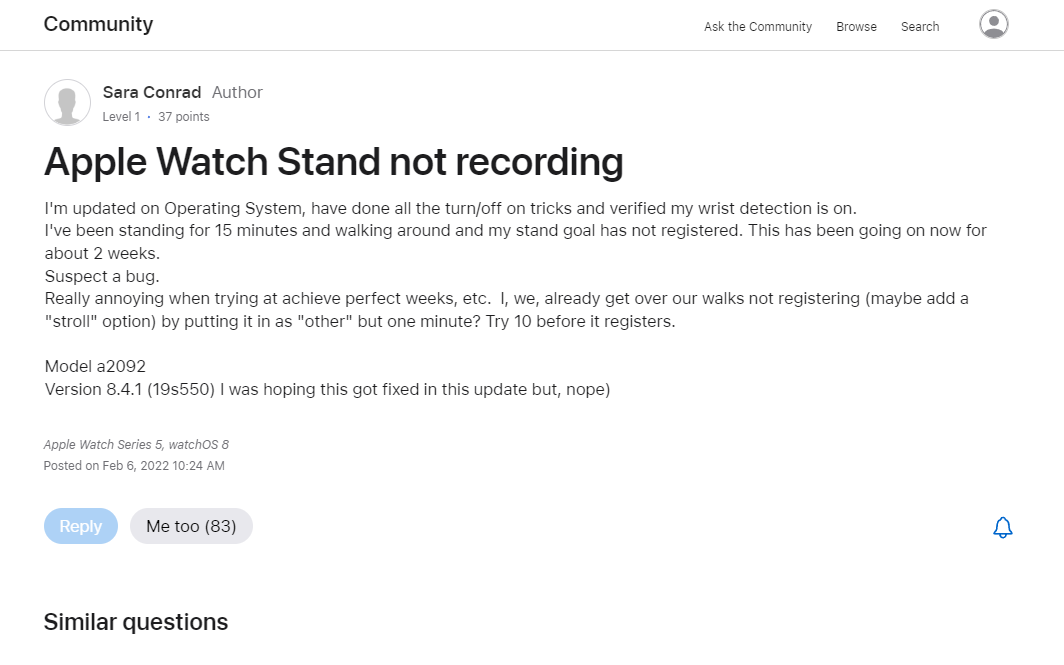Click the 37 points text
1064x665 pixels.
(184, 117)
